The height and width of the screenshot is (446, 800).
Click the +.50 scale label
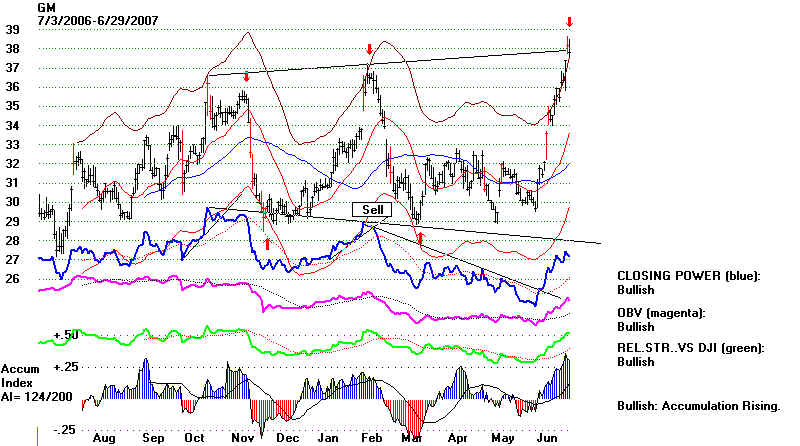[66, 335]
